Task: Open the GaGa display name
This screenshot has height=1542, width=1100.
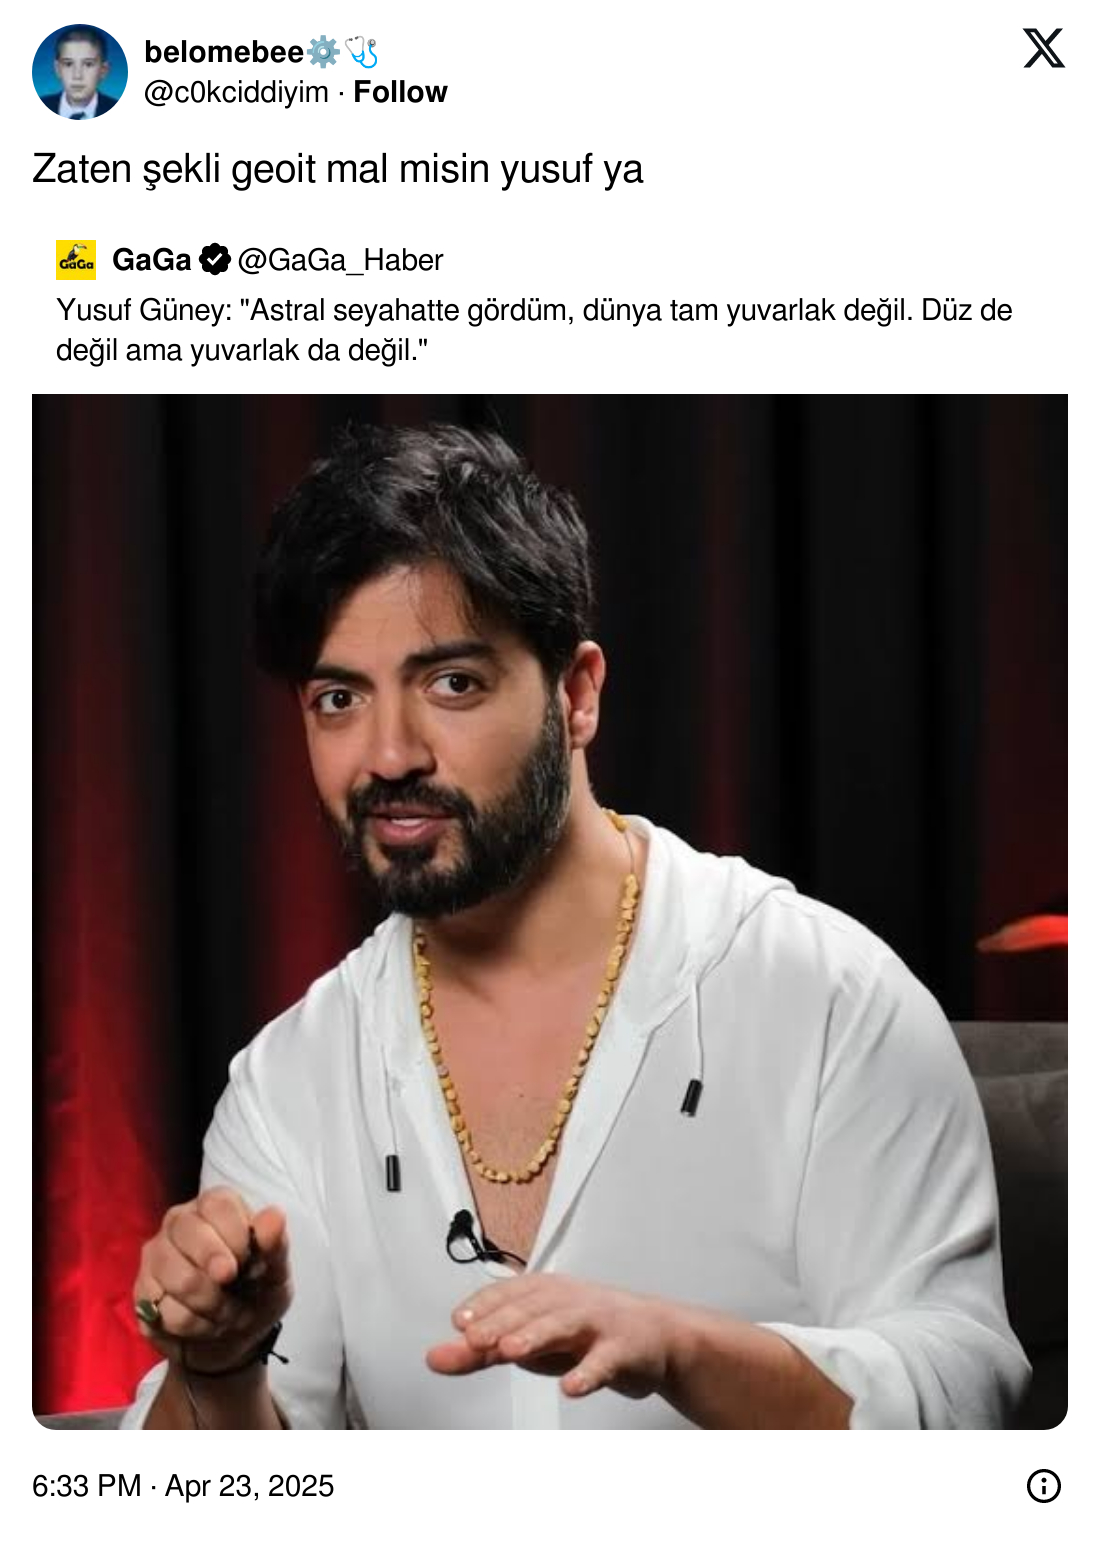Action: coord(152,260)
